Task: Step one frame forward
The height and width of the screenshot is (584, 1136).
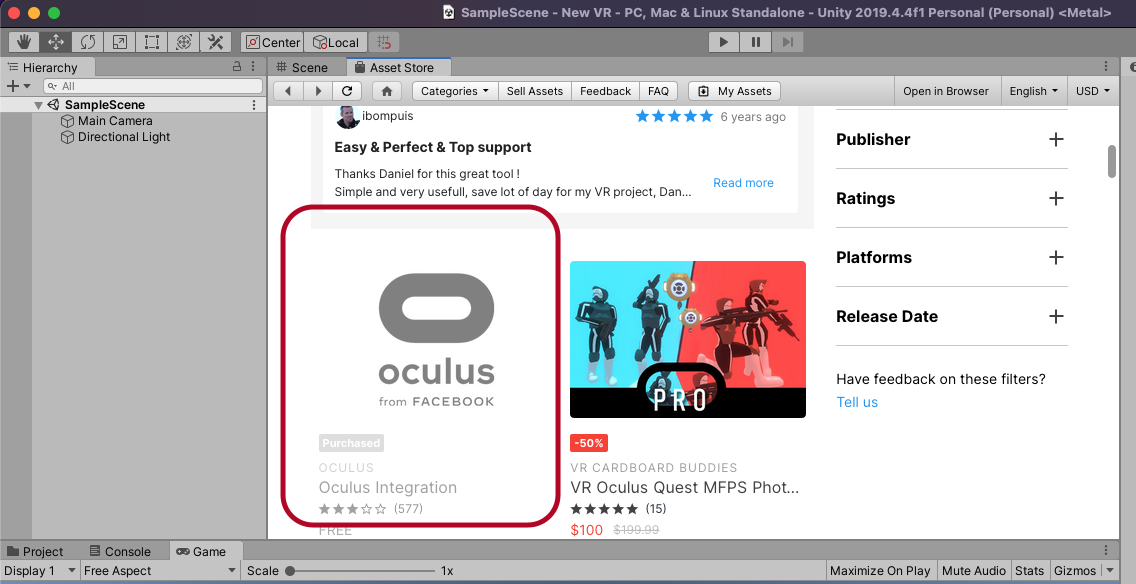Action: click(x=788, y=42)
